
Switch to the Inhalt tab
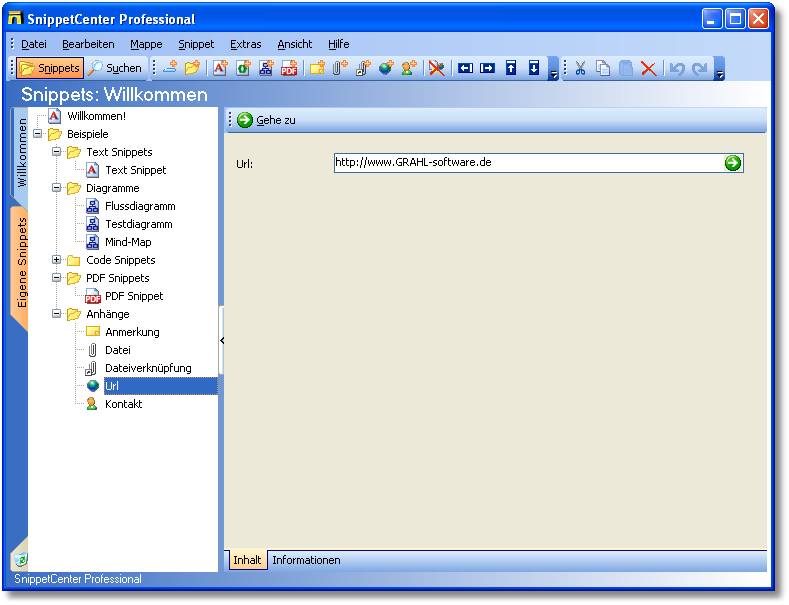(x=247, y=560)
